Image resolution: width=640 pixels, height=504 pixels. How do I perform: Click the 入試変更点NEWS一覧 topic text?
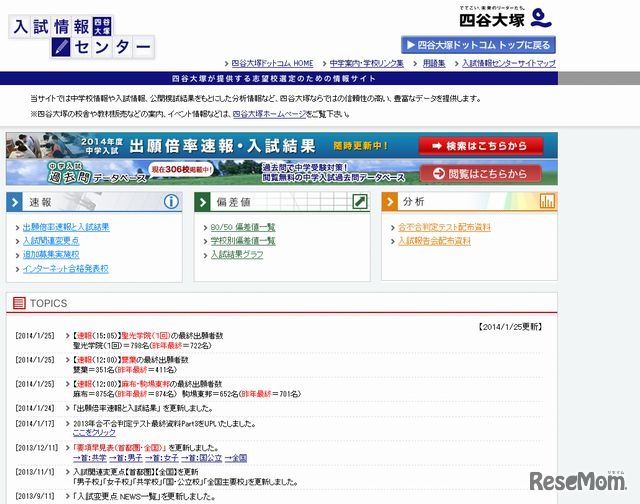point(144,497)
